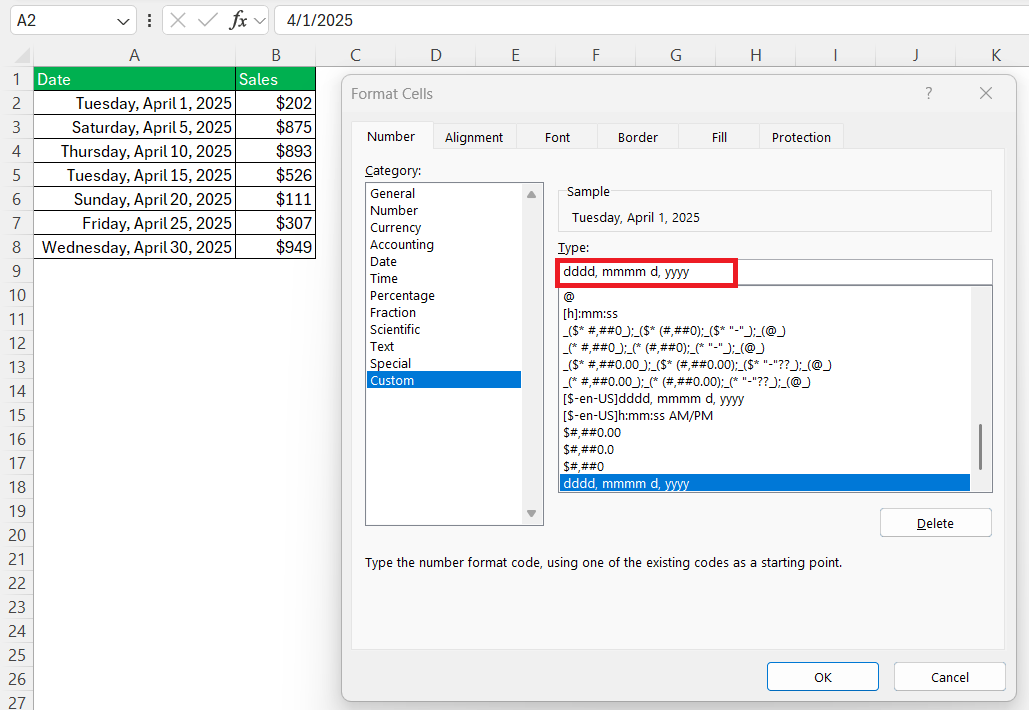Select Date category

click(444, 262)
